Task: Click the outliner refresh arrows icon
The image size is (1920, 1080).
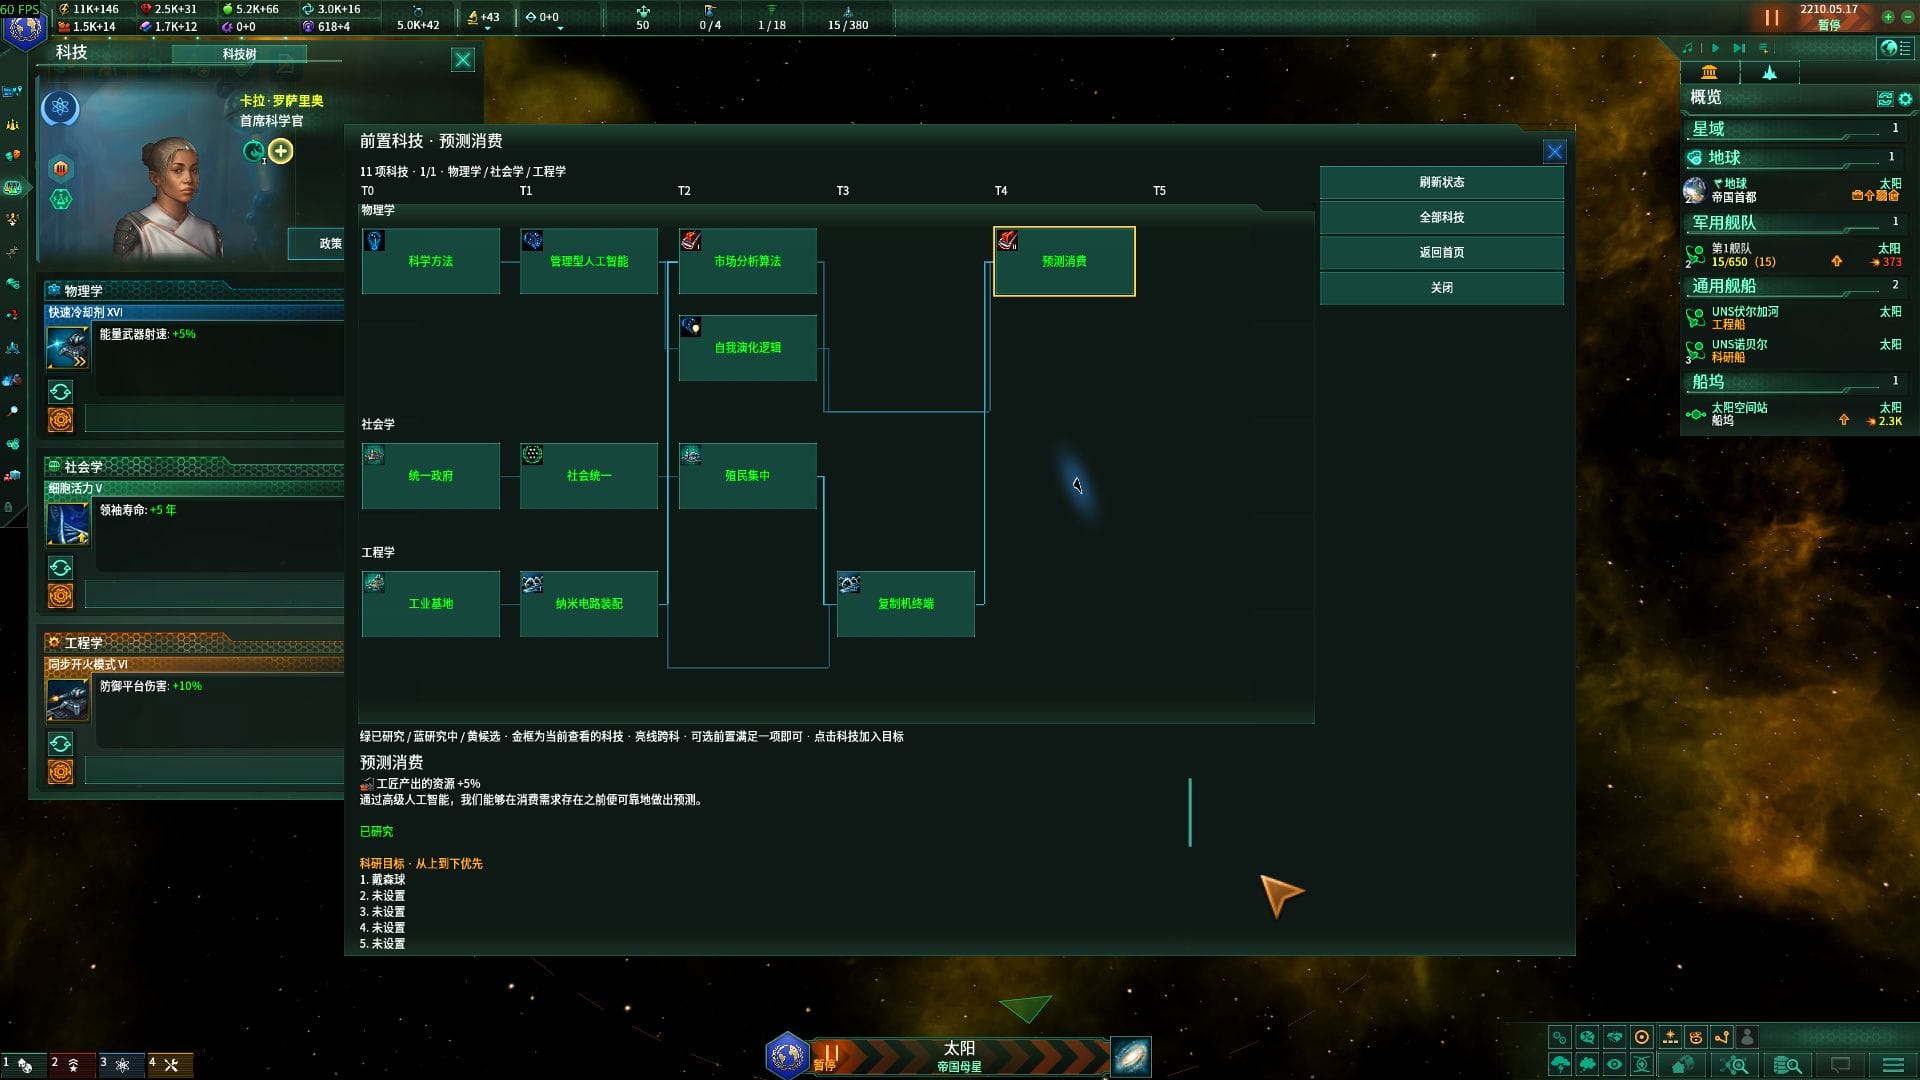Action: click(1885, 98)
